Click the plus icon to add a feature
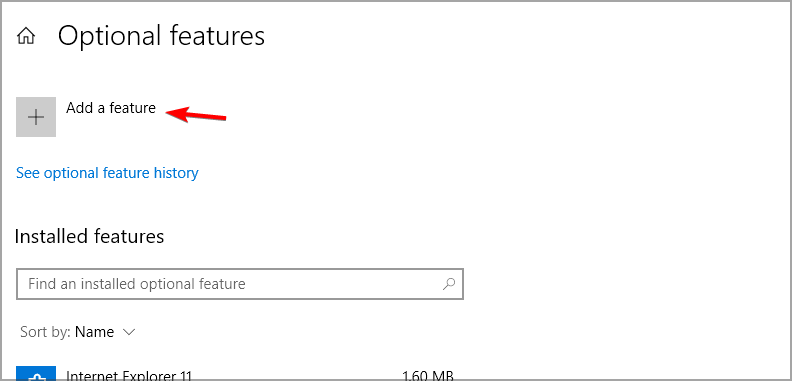Screen dimensions: 792x381 [36, 117]
